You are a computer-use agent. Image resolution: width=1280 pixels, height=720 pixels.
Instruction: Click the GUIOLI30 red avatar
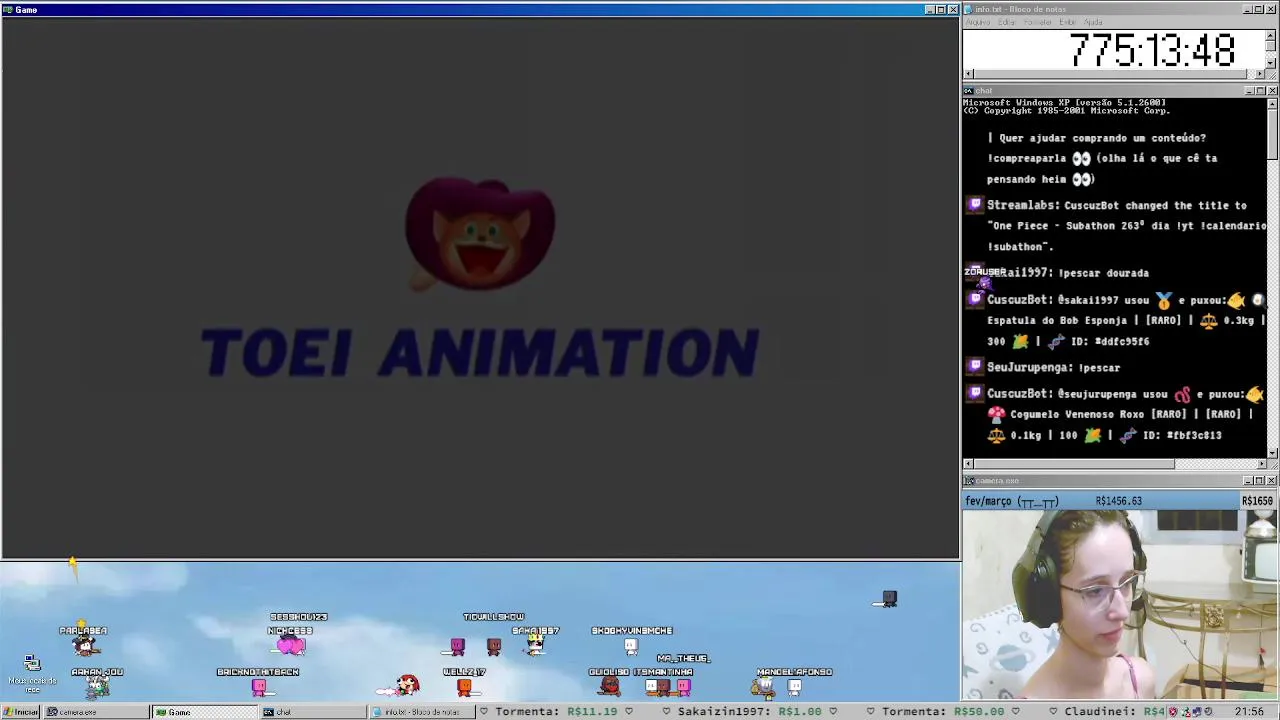(x=609, y=686)
